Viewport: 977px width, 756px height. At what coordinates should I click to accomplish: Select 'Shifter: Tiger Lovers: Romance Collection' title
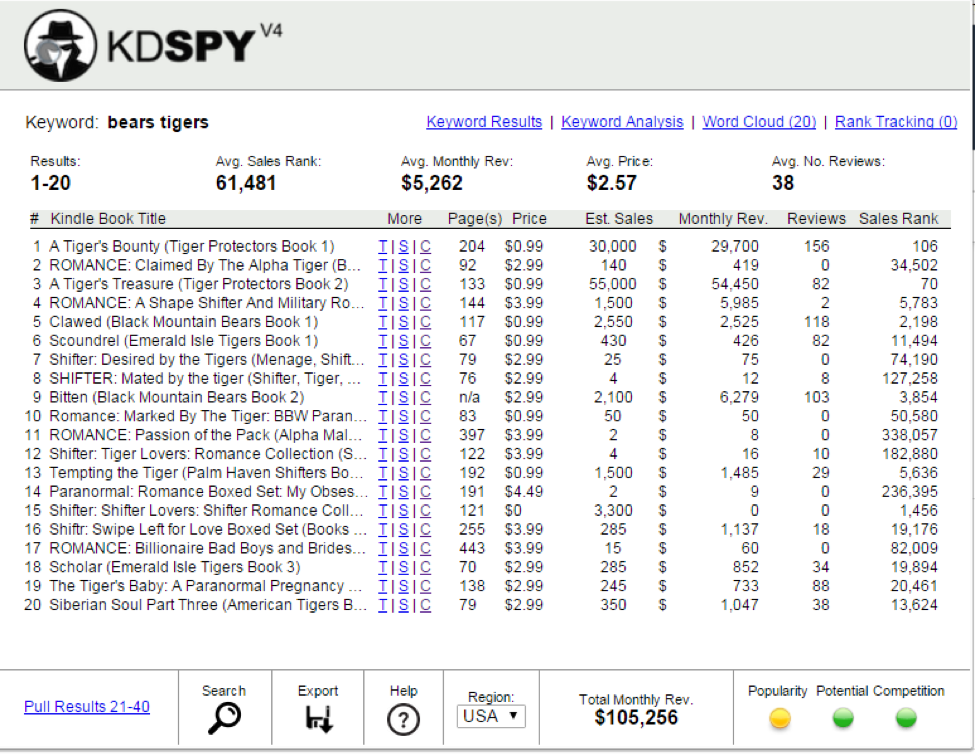click(207, 454)
